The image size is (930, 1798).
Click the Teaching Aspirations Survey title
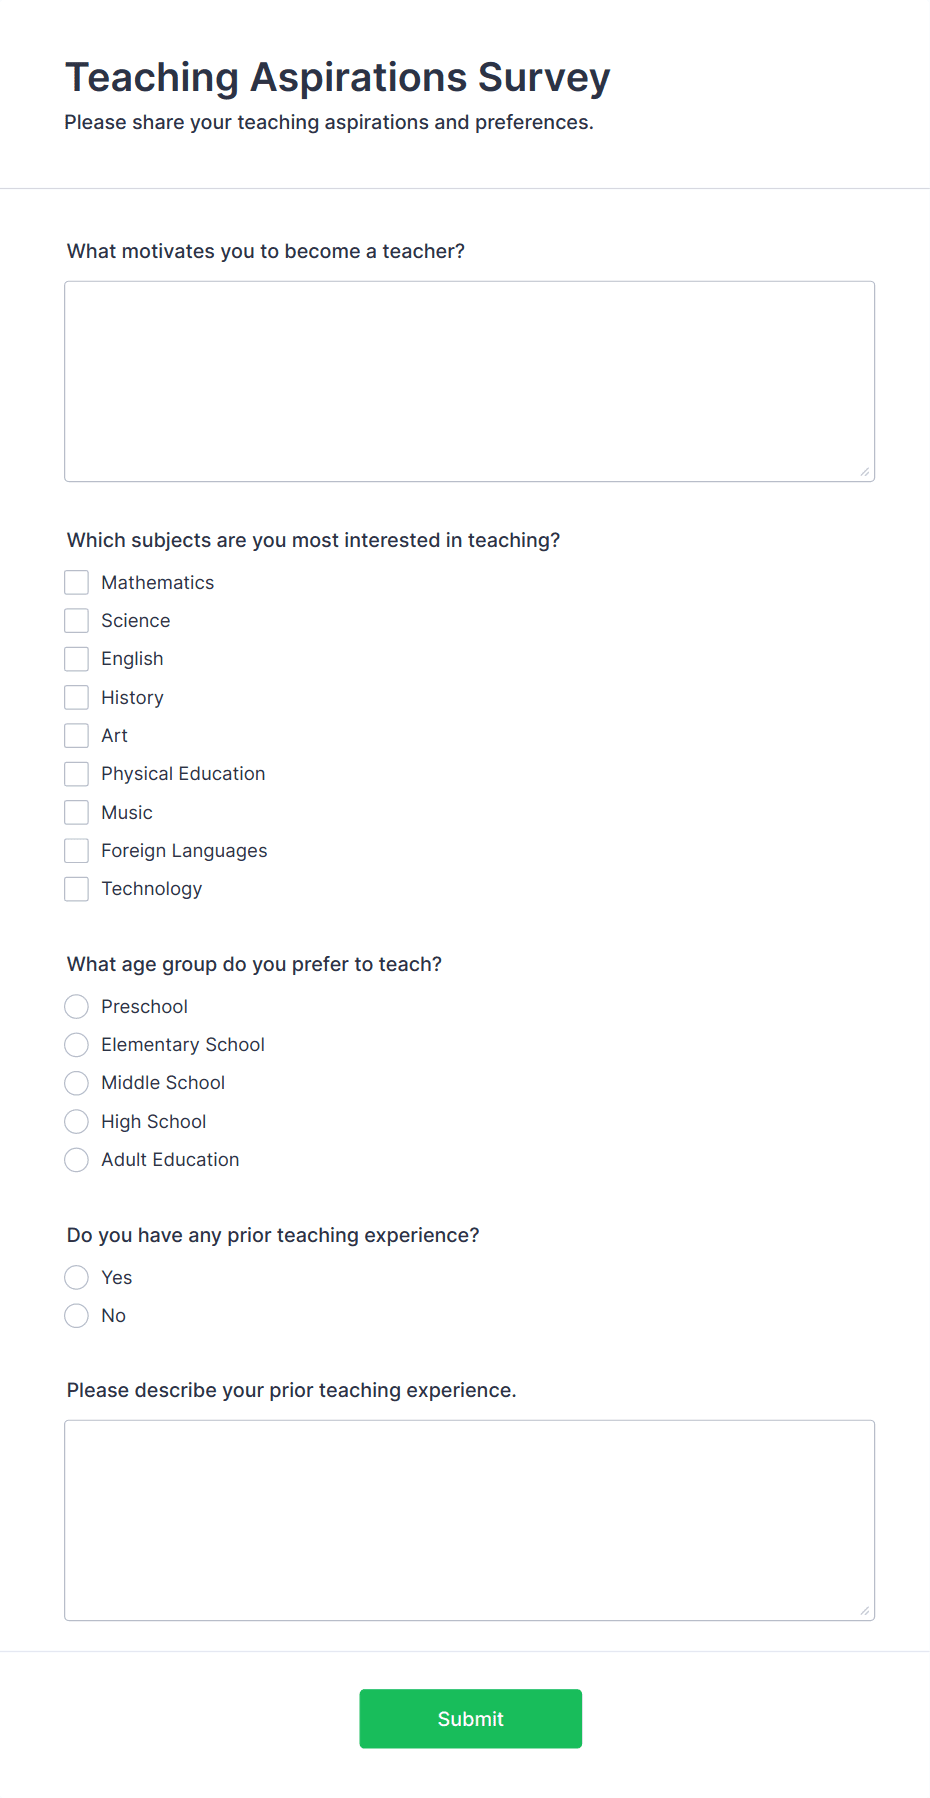tap(338, 77)
